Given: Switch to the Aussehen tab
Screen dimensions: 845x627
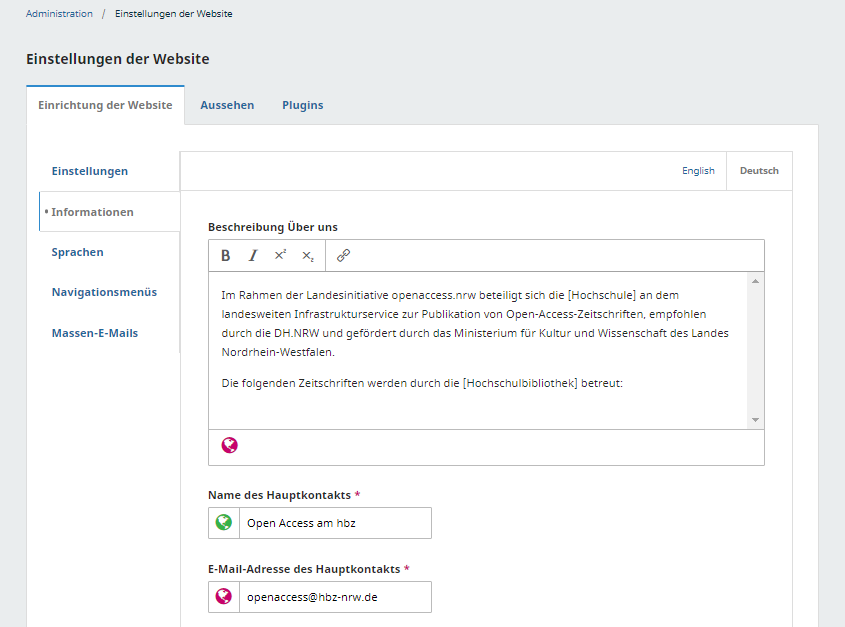Looking at the screenshot, I should point(227,105).
